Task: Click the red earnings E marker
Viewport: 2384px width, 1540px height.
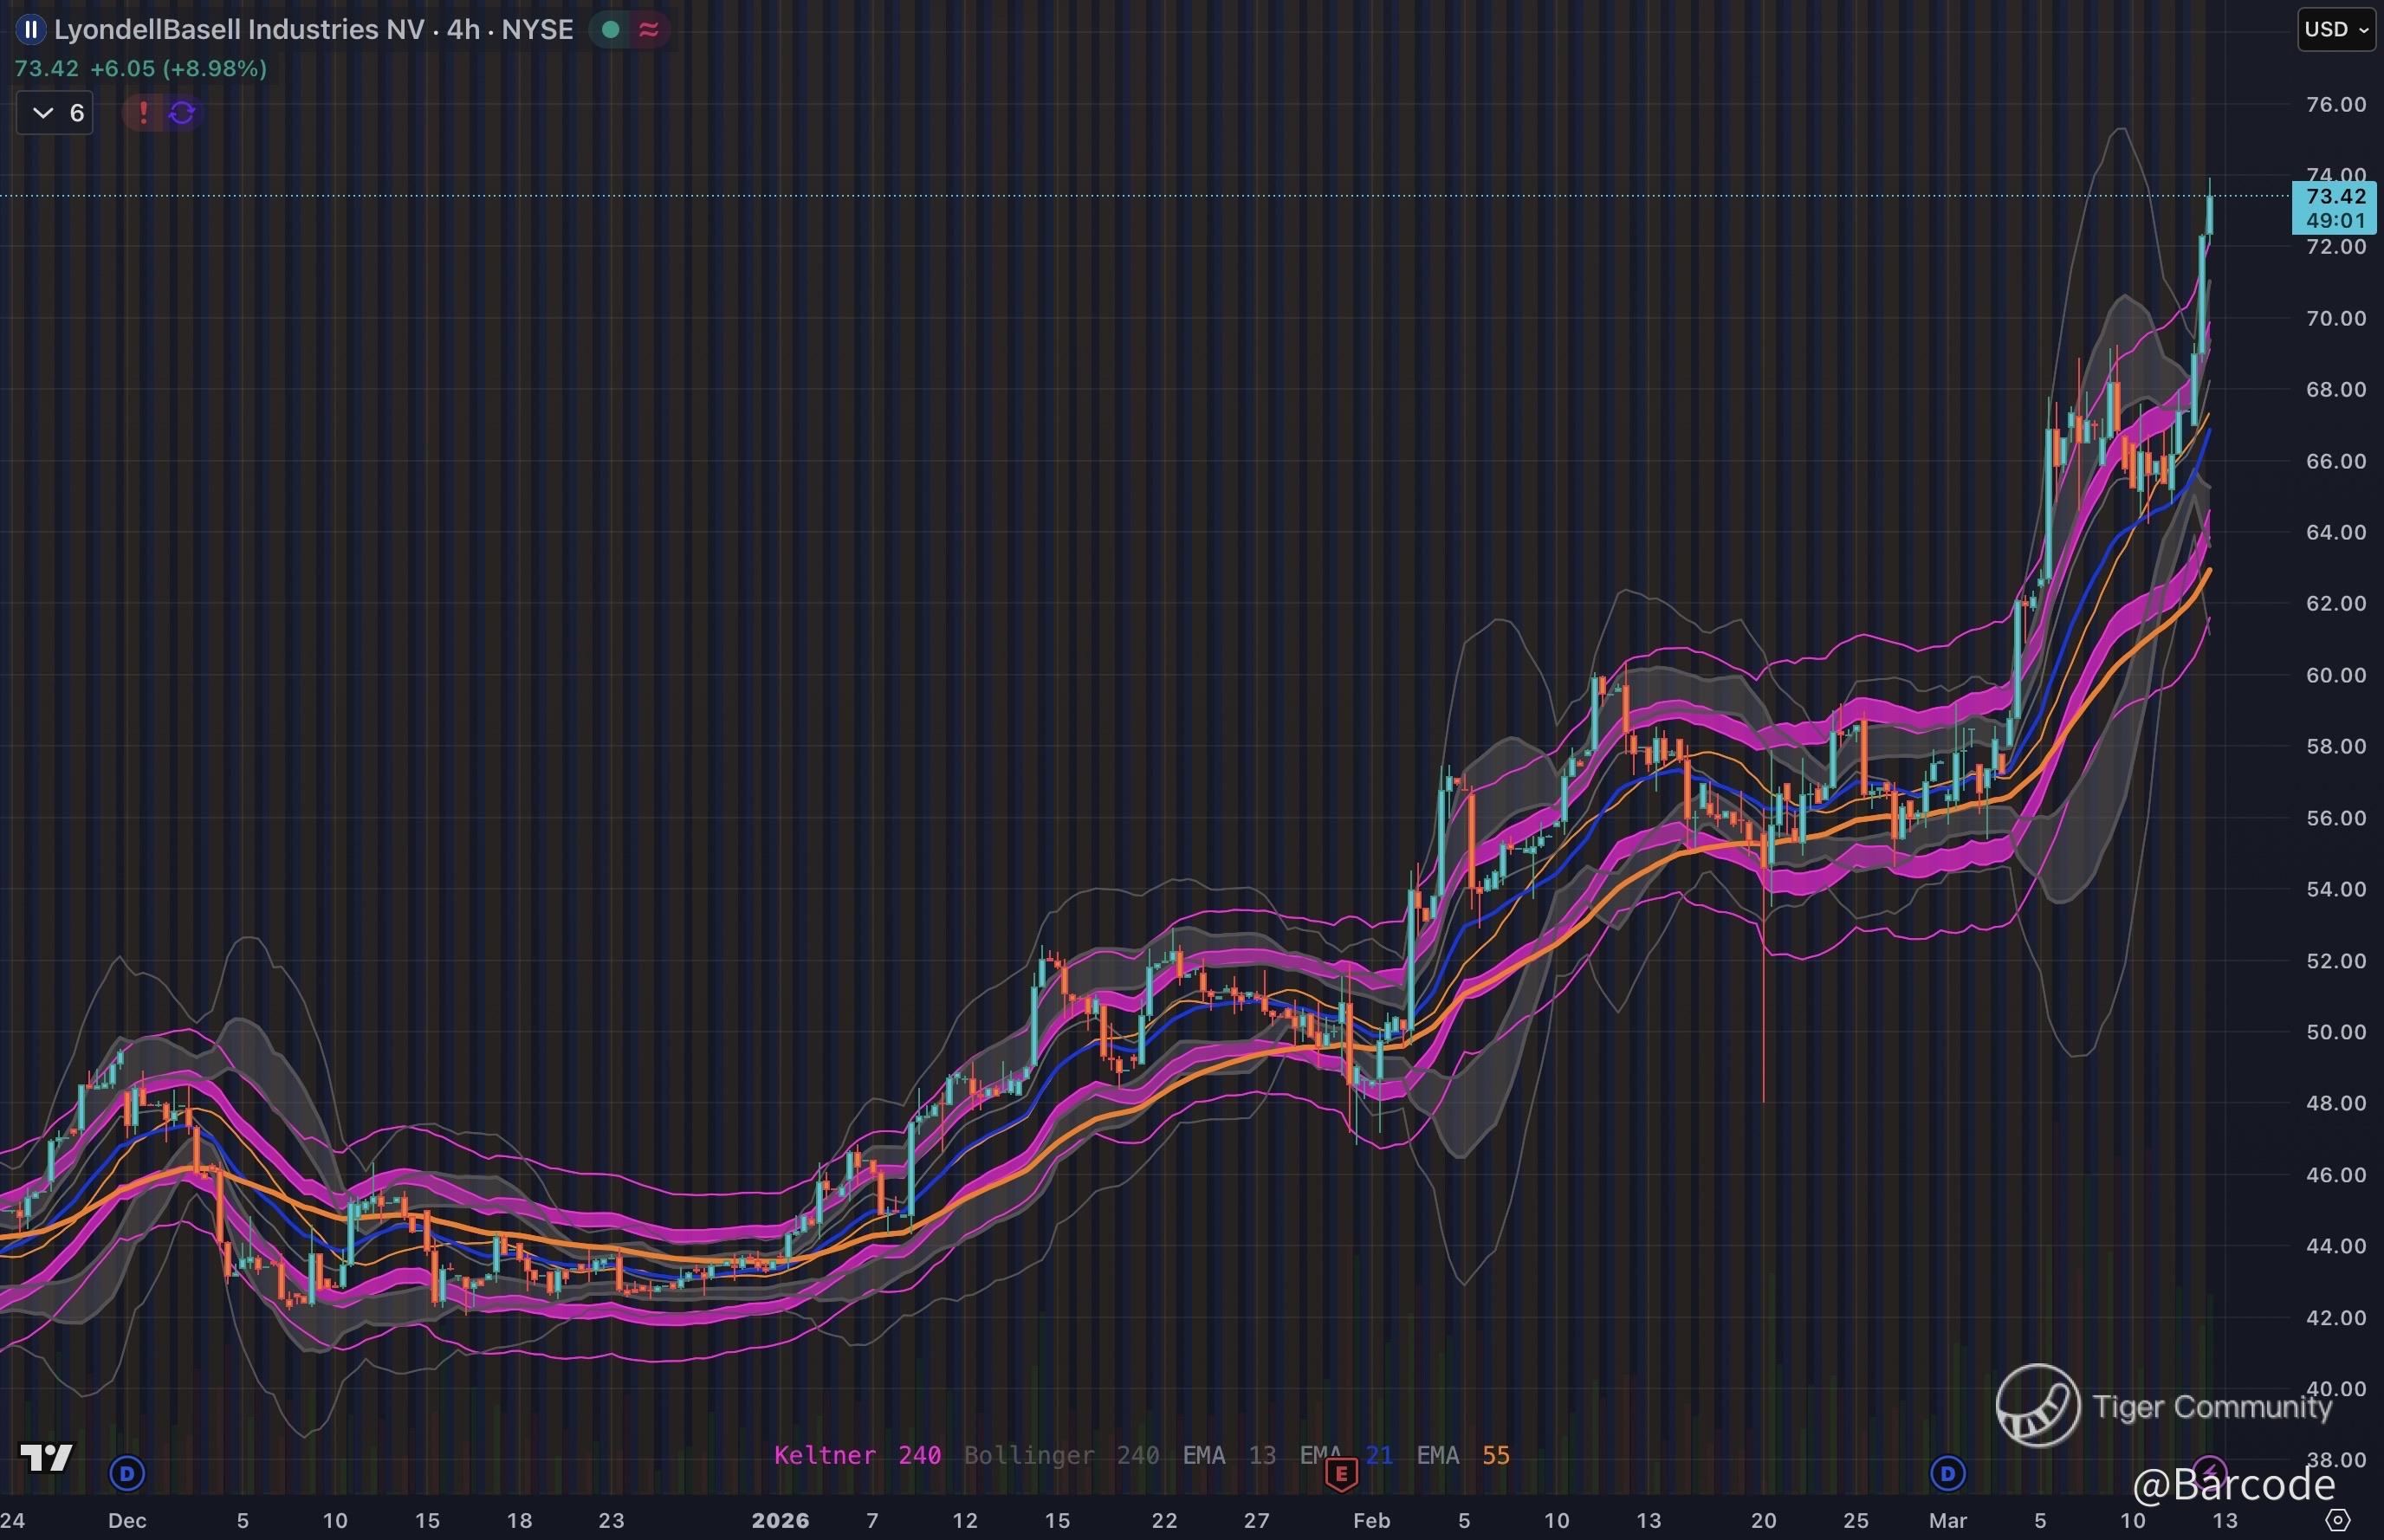Action: tap(1341, 1473)
